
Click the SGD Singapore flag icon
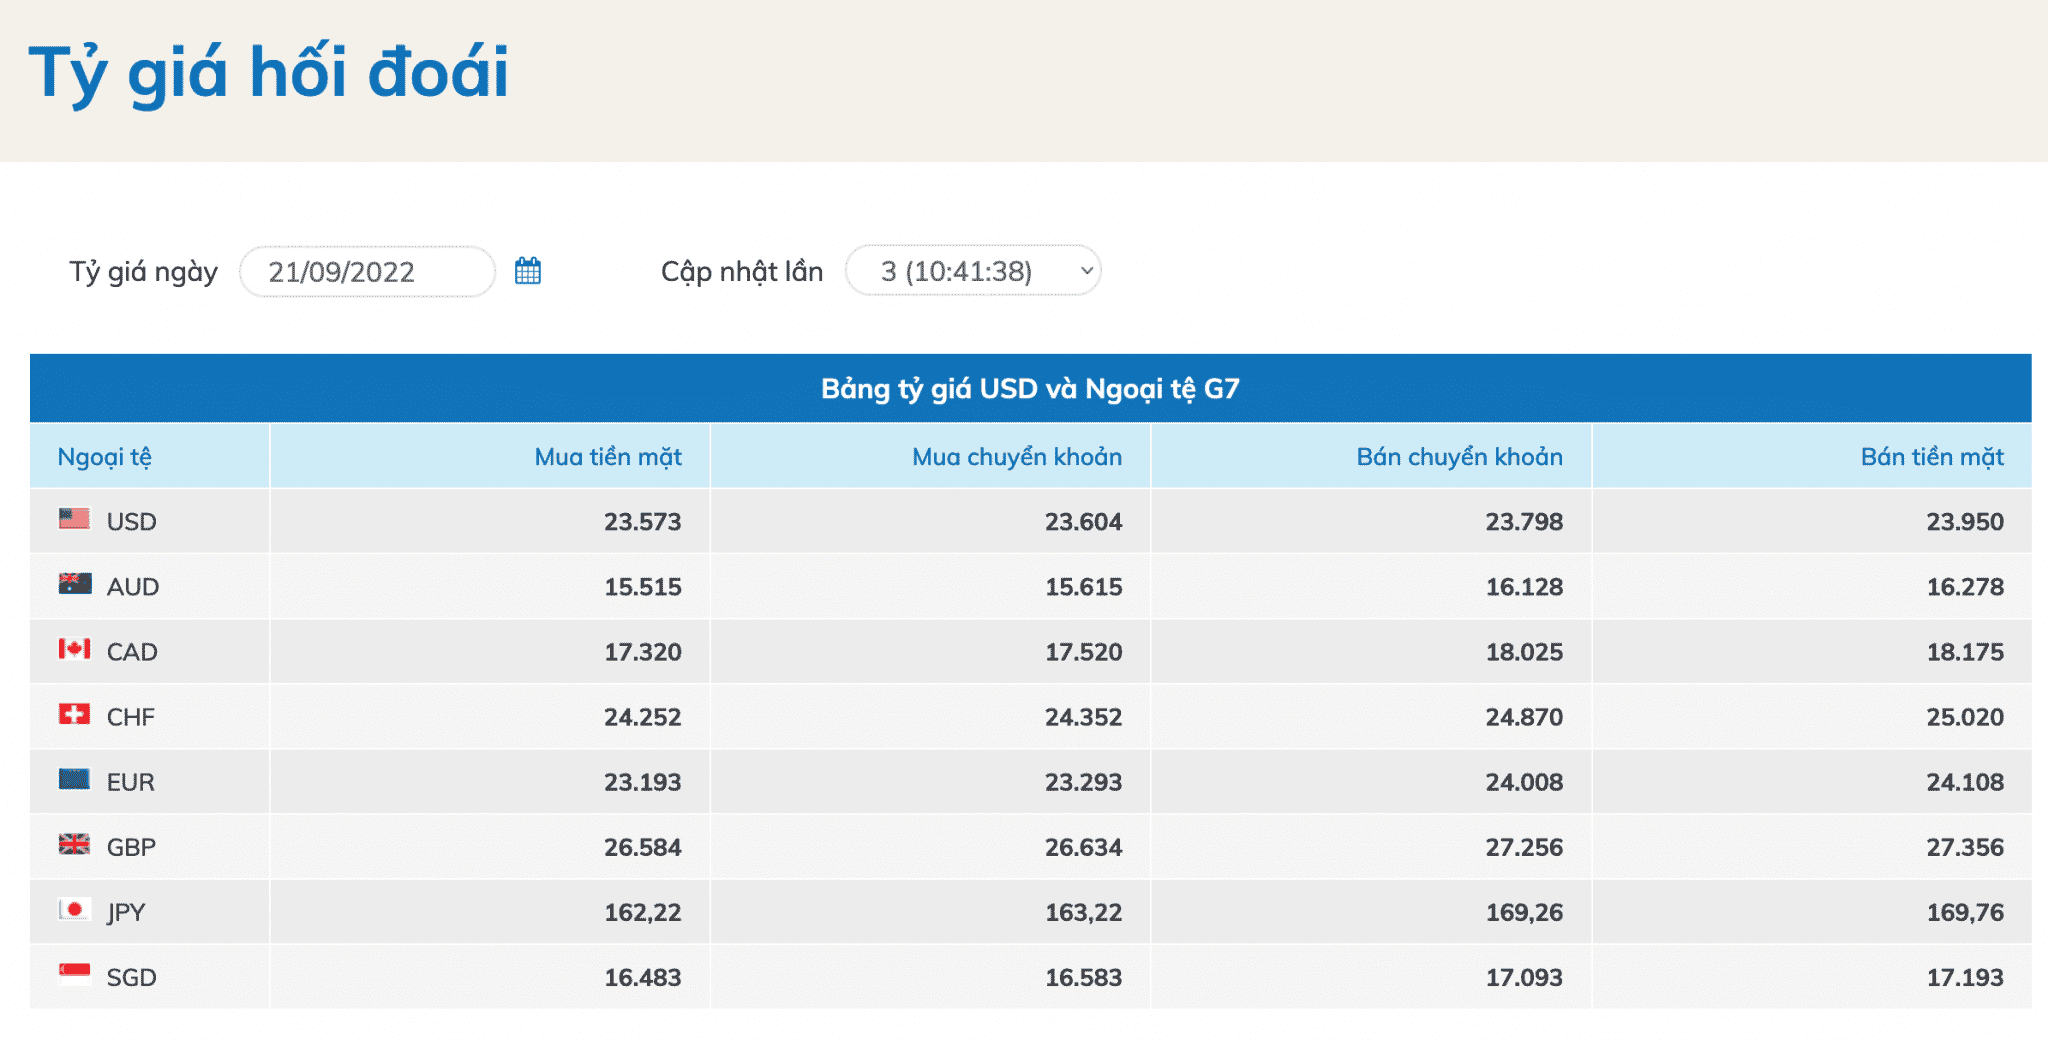tap(74, 974)
